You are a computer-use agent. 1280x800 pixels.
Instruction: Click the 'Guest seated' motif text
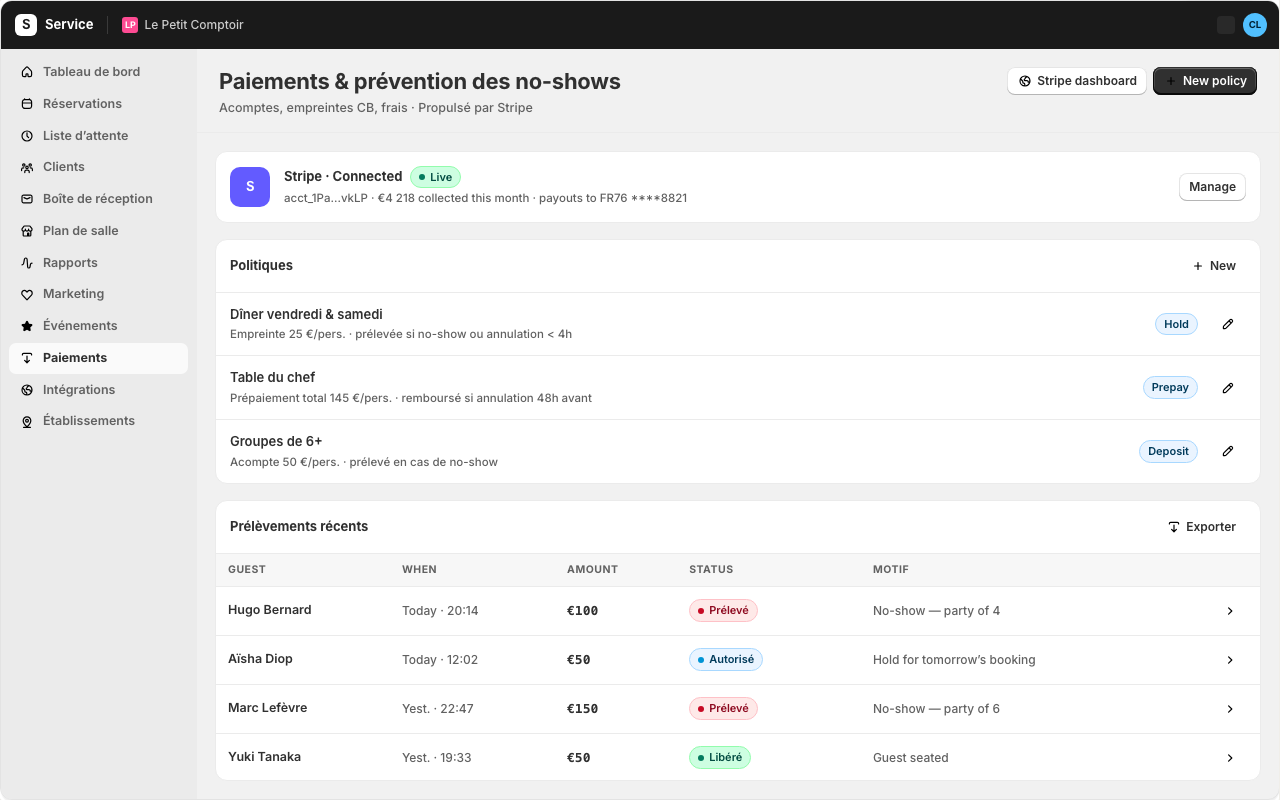click(x=911, y=758)
